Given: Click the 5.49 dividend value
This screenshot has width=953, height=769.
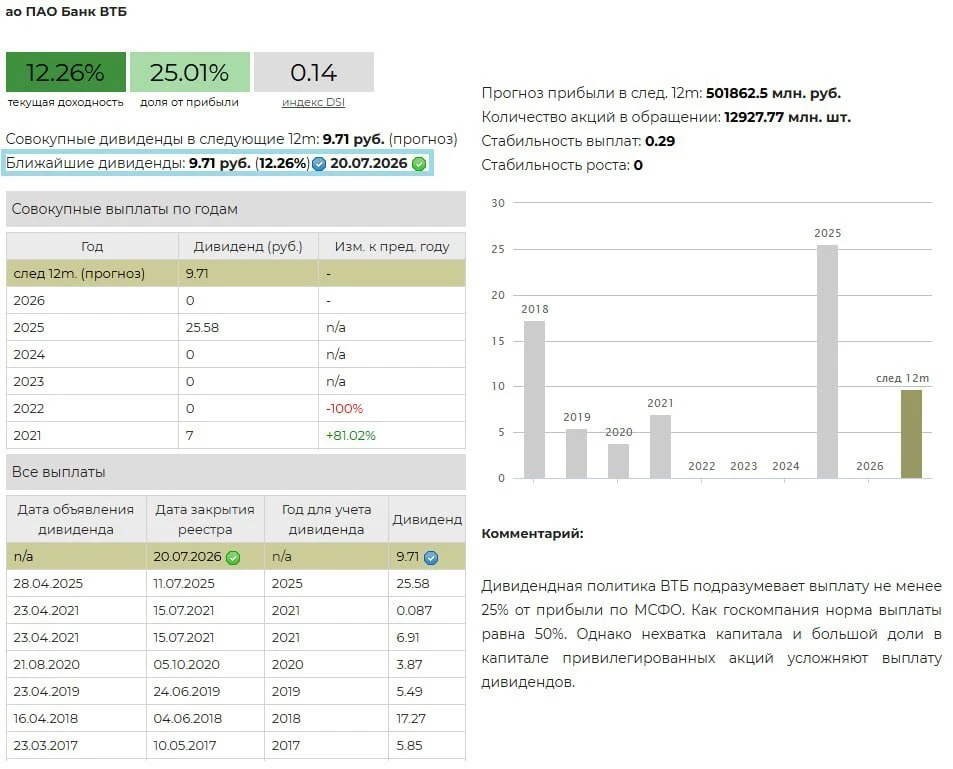Looking at the screenshot, I should (x=409, y=692).
